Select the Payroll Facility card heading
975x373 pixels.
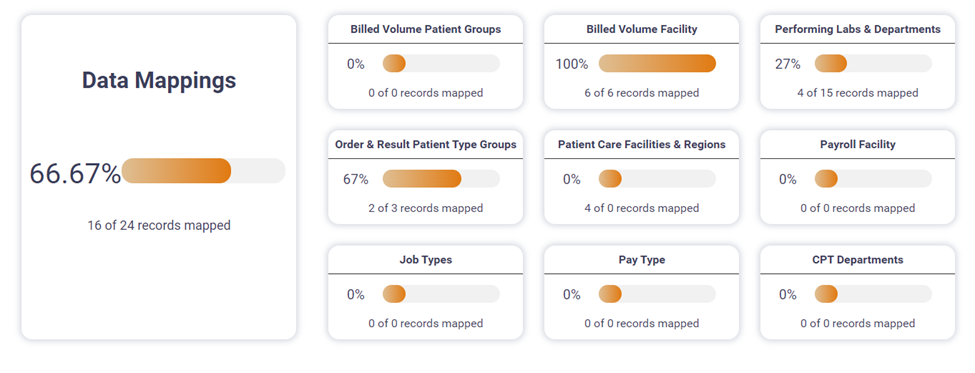pos(857,144)
